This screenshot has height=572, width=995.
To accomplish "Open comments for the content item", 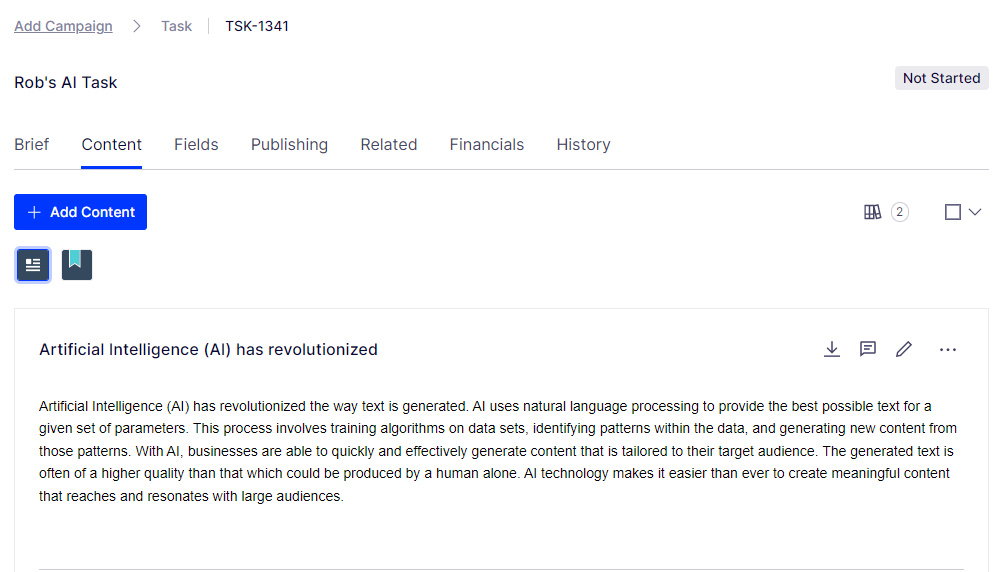I will 867,349.
